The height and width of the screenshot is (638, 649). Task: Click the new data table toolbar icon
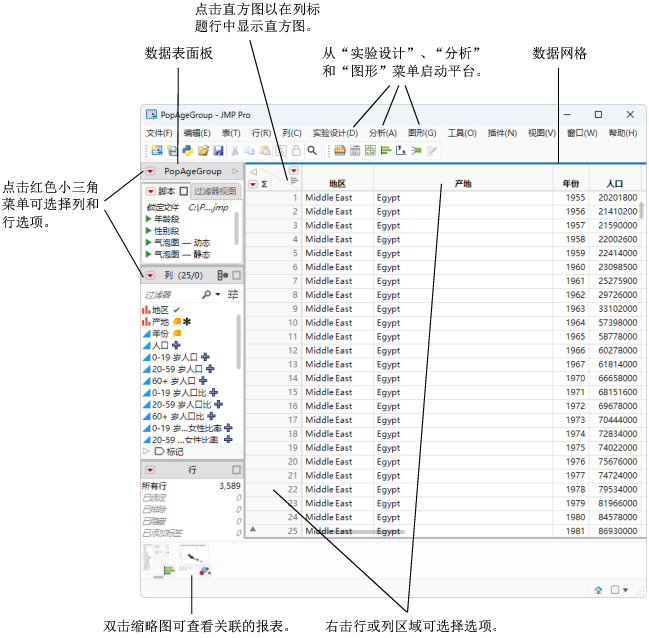point(157,150)
